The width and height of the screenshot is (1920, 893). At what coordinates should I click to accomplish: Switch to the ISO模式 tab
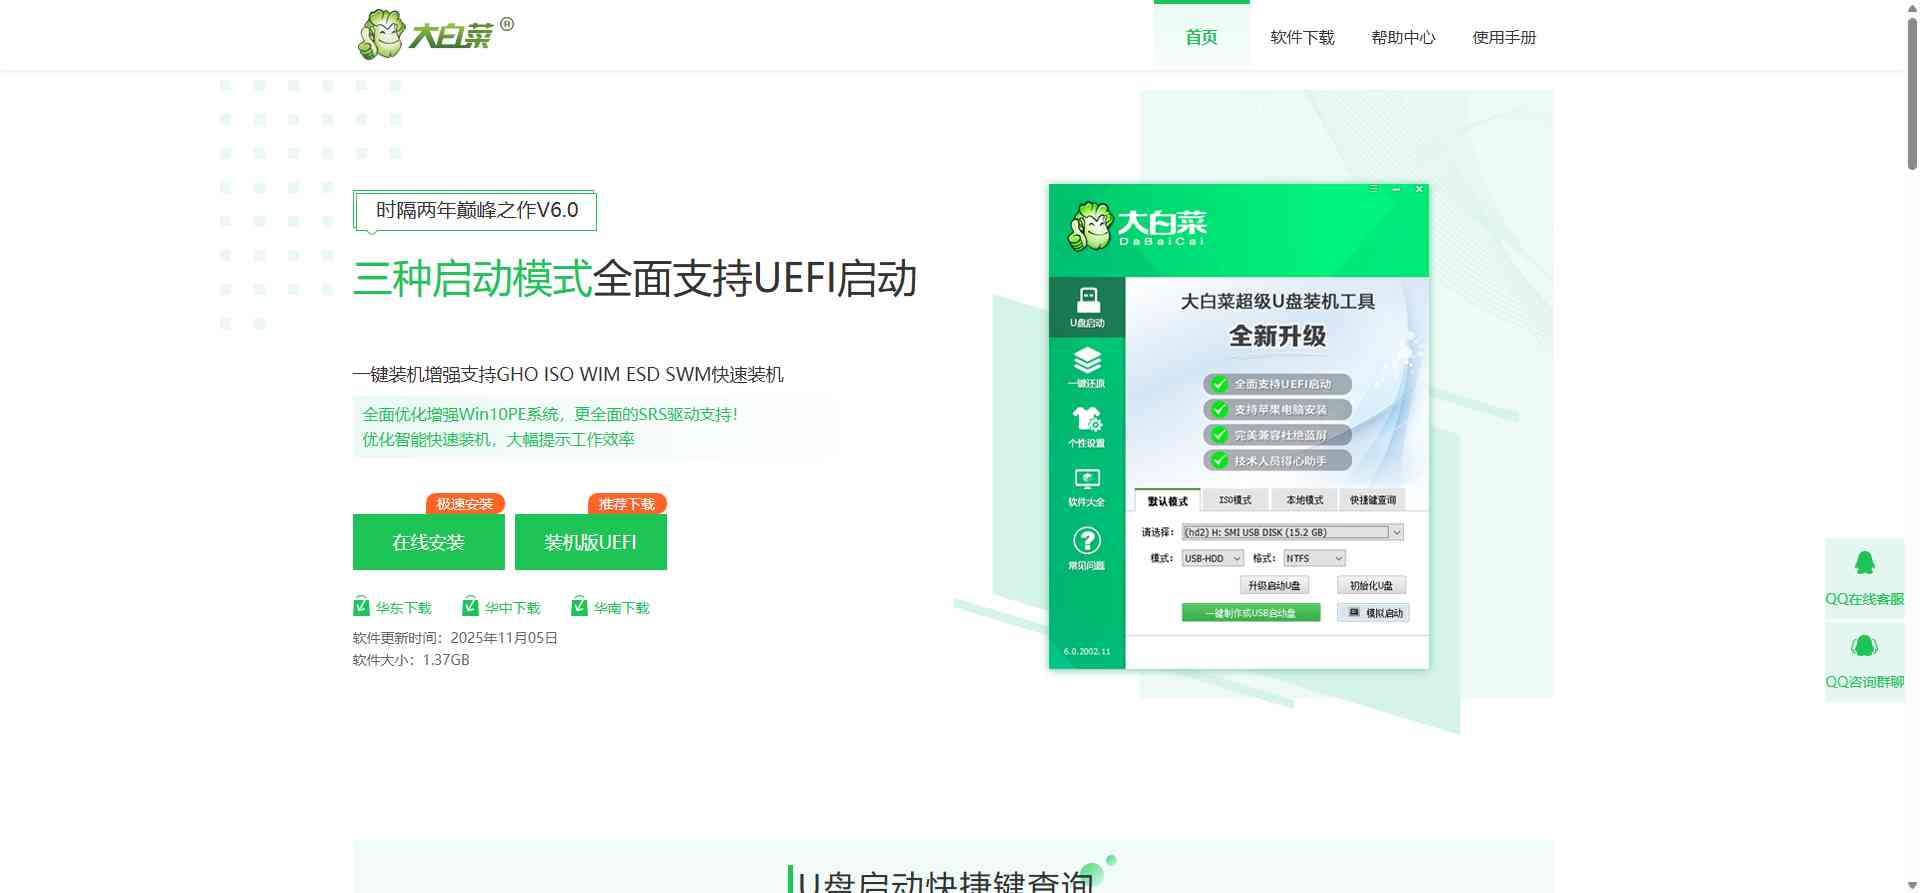[x=1235, y=500]
